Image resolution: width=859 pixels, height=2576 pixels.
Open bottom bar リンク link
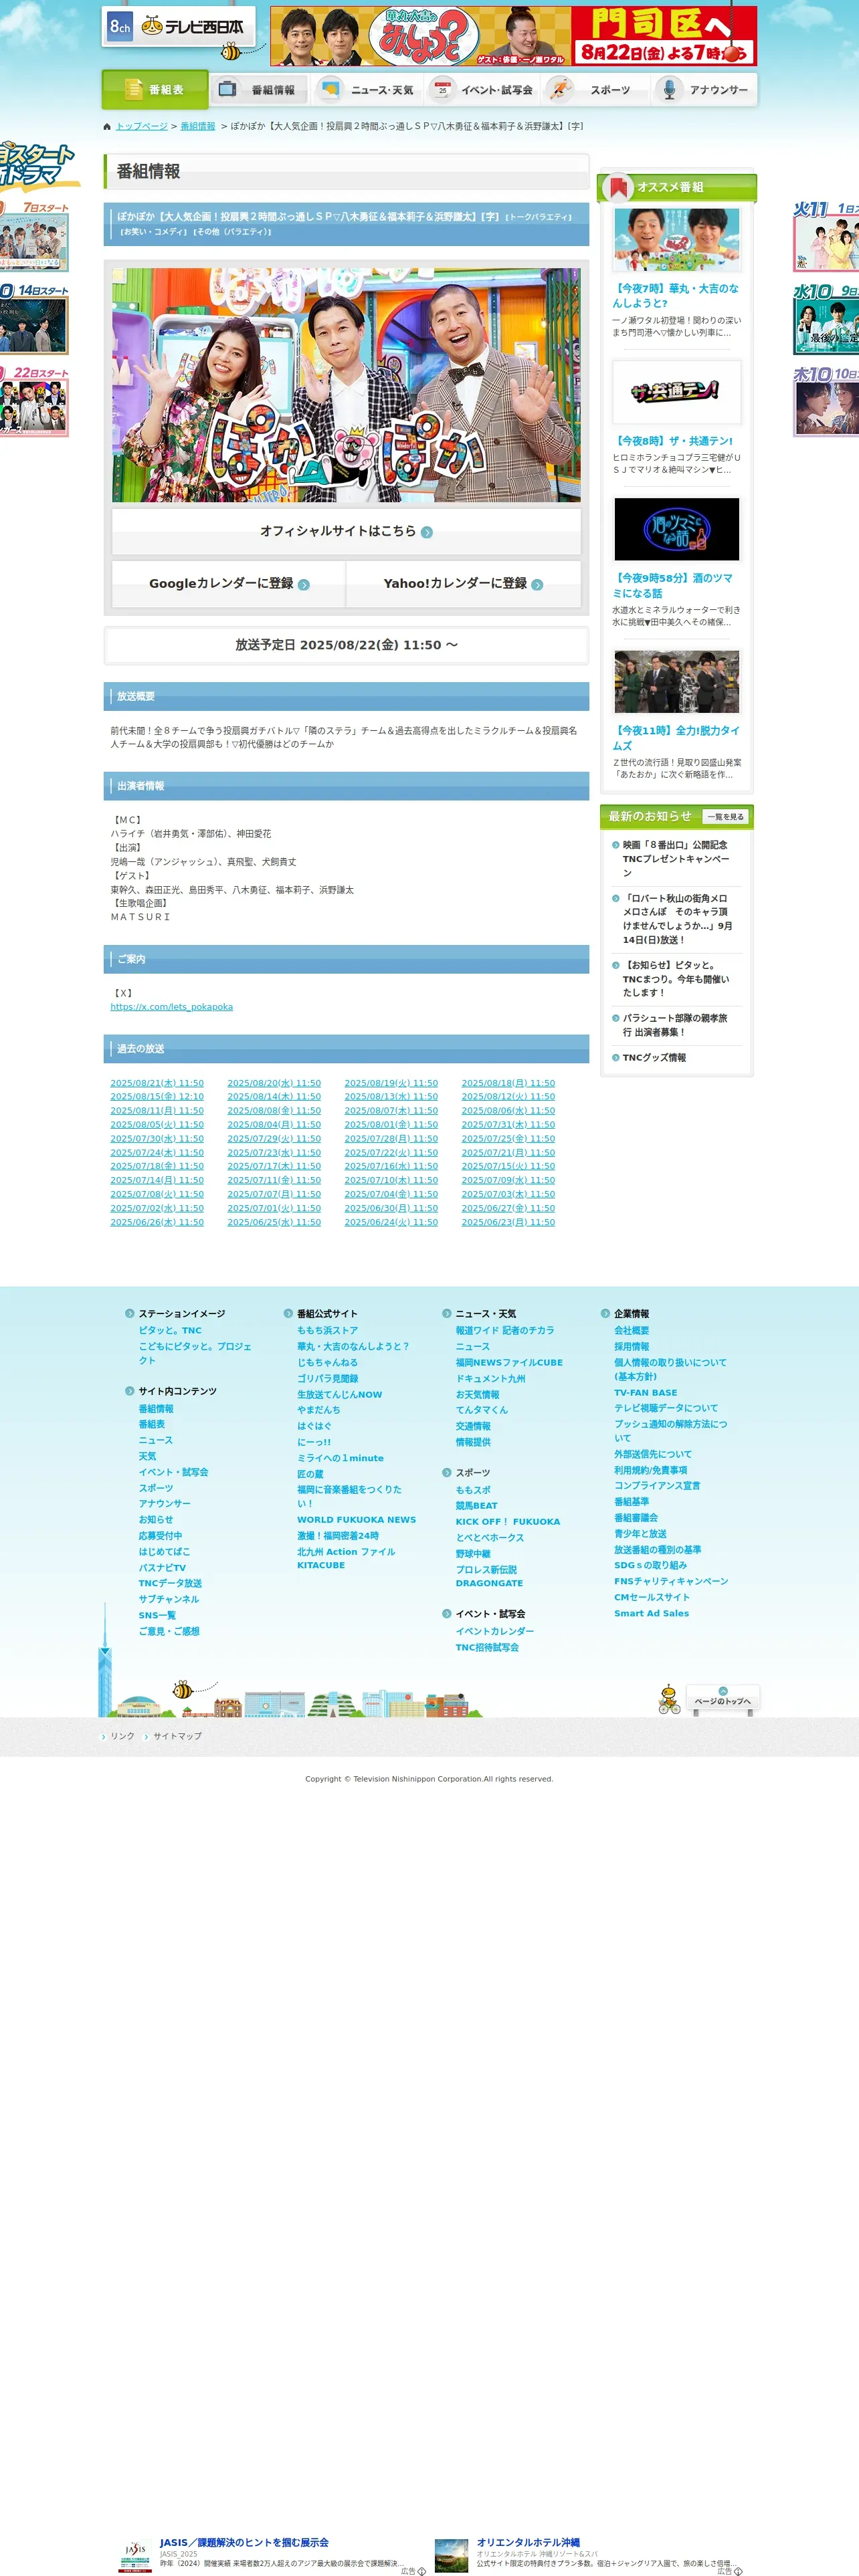(122, 1737)
